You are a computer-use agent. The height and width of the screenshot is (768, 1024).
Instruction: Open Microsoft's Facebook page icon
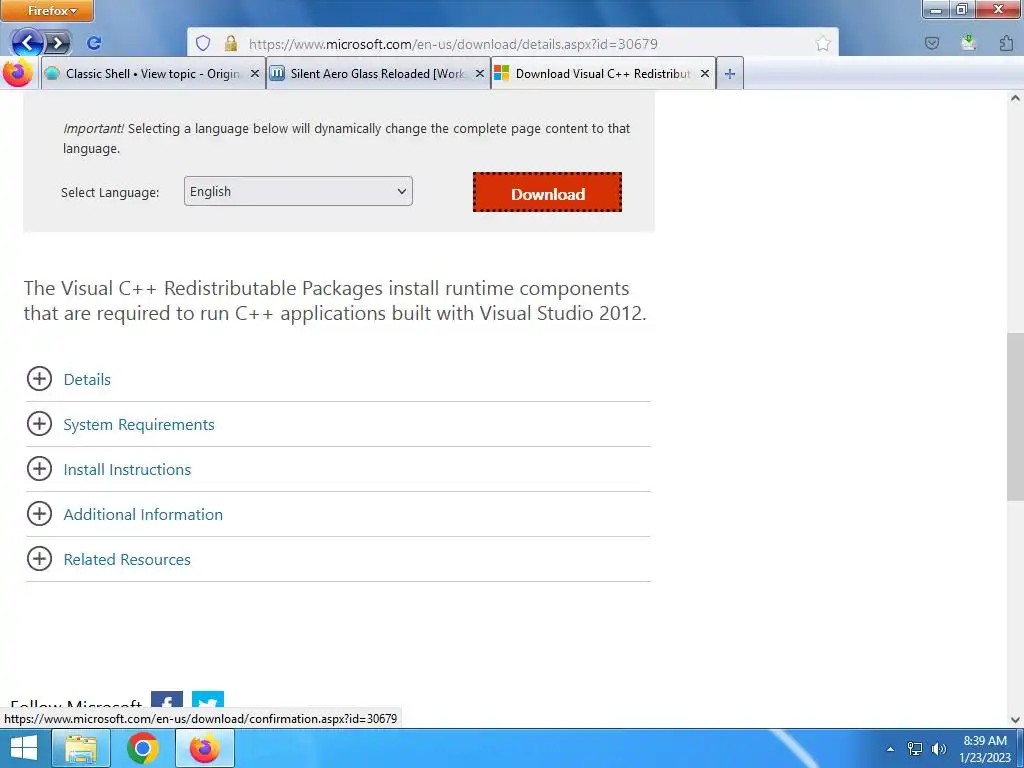pyautogui.click(x=167, y=700)
